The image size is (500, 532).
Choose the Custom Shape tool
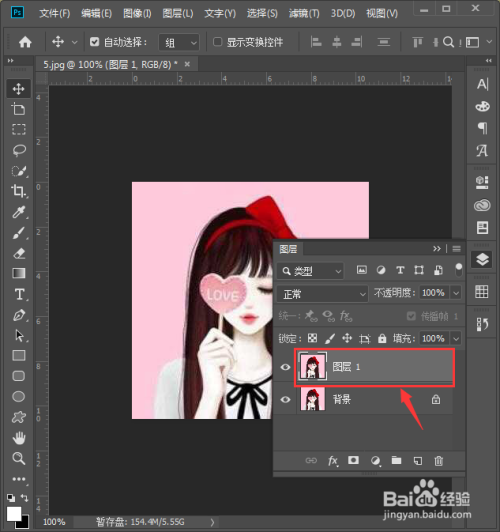[19, 417]
